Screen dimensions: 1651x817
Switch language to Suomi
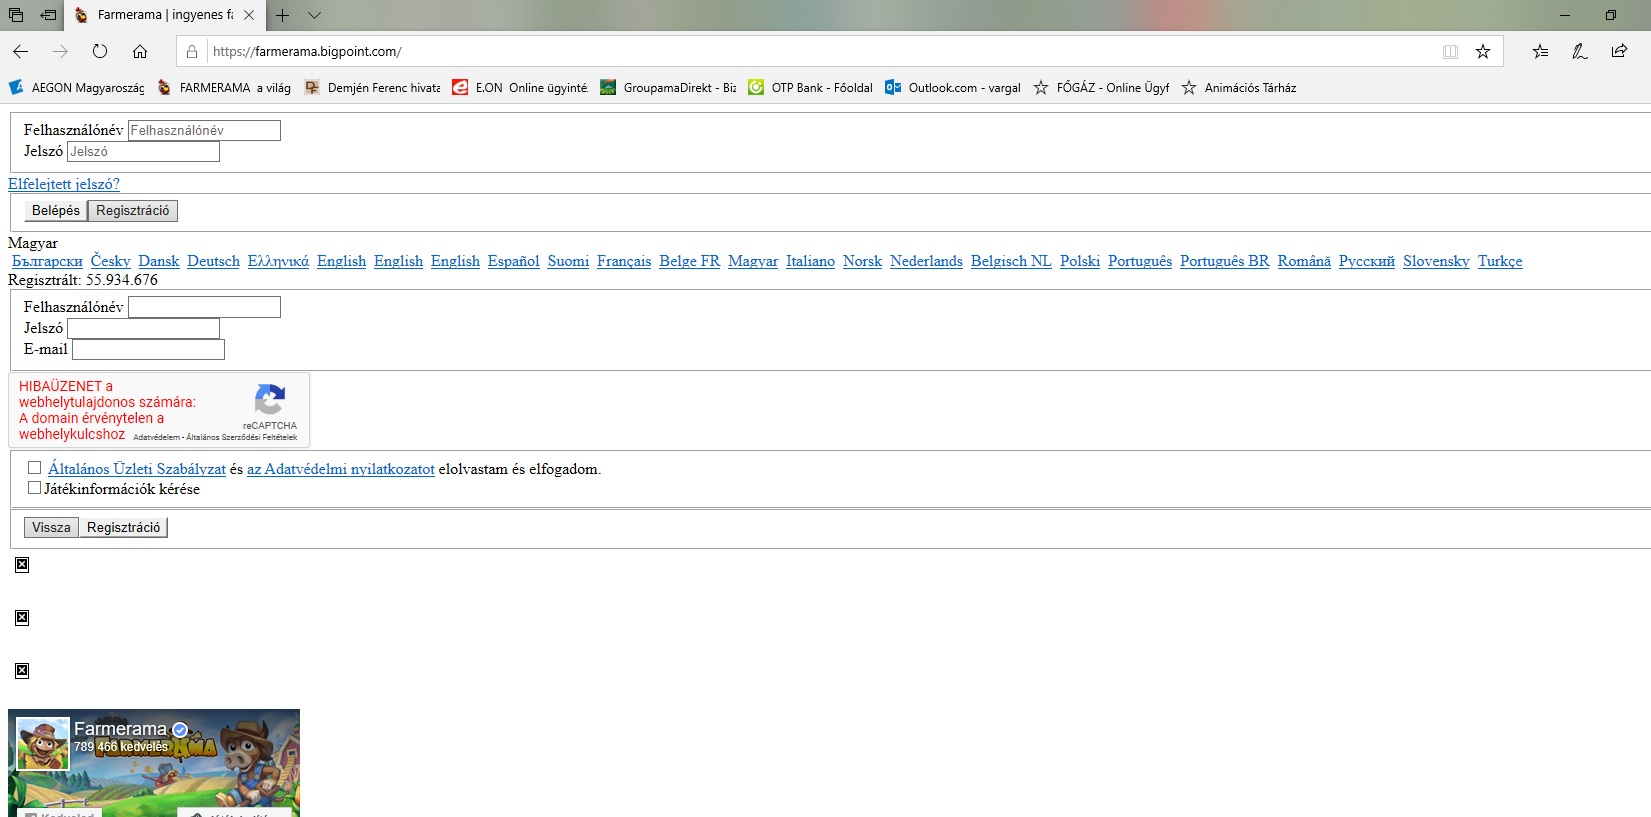pyautogui.click(x=568, y=261)
